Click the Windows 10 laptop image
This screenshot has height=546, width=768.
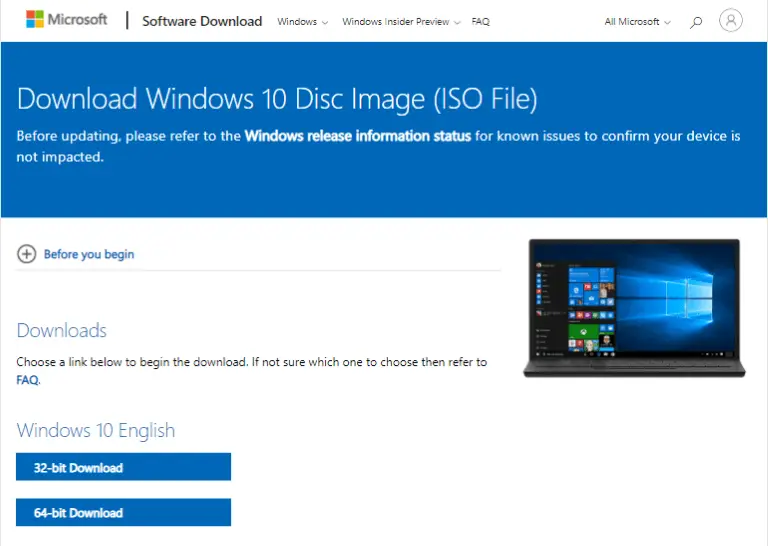pyautogui.click(x=634, y=308)
